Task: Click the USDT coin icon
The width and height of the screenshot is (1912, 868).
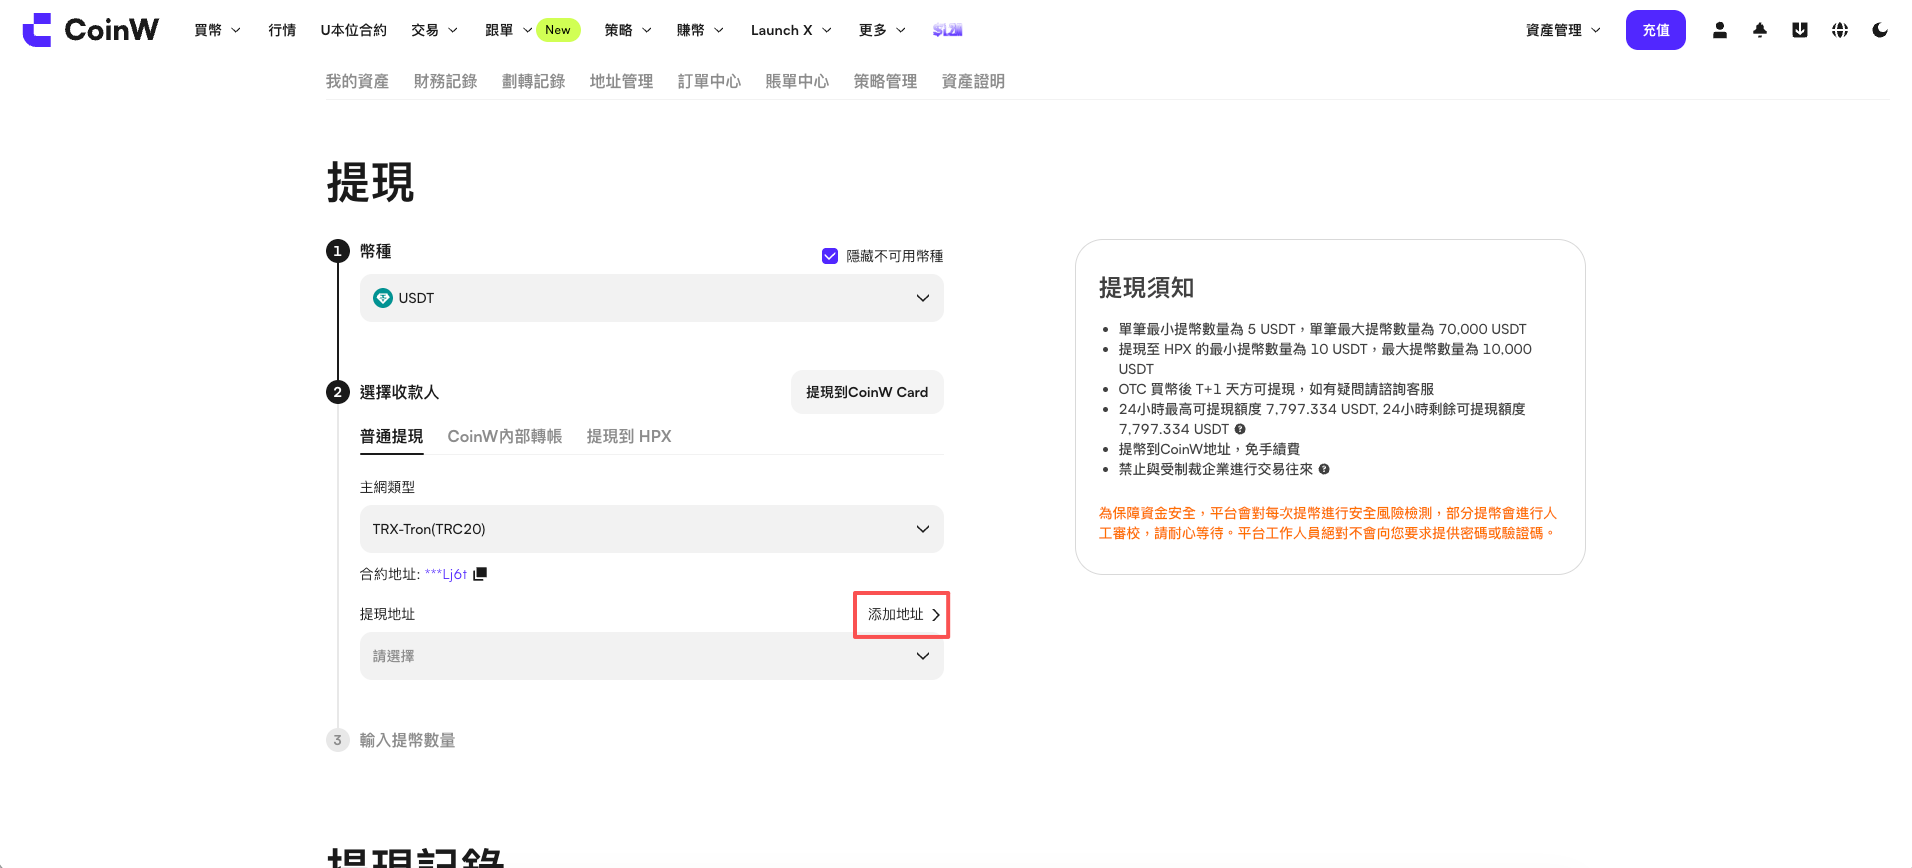Action: click(x=382, y=298)
